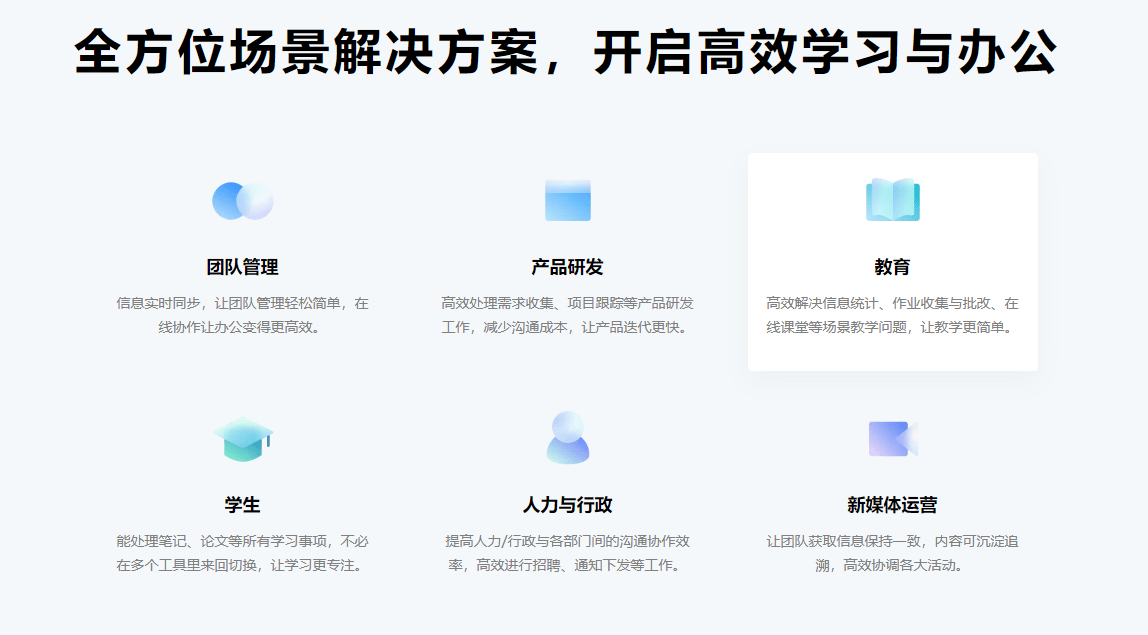This screenshot has width=1148, height=635.
Task: Open the 产品研发 title link
Action: pos(567,267)
